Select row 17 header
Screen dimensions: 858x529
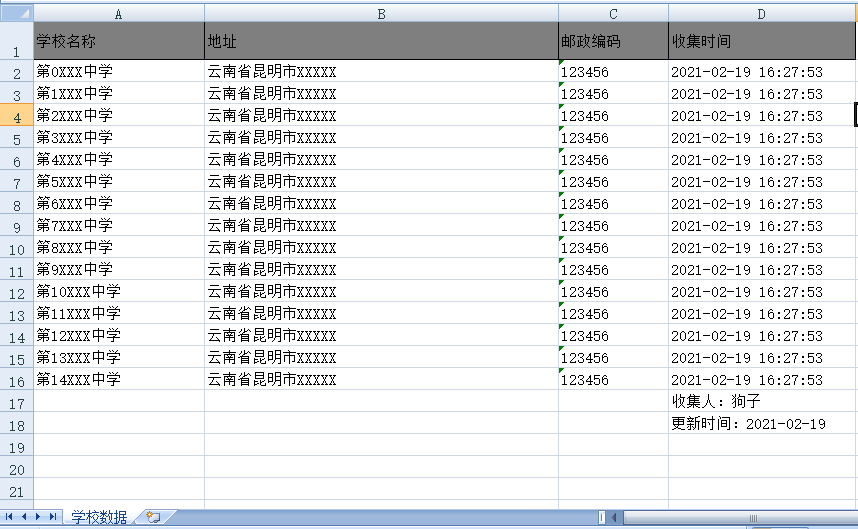(x=17, y=401)
